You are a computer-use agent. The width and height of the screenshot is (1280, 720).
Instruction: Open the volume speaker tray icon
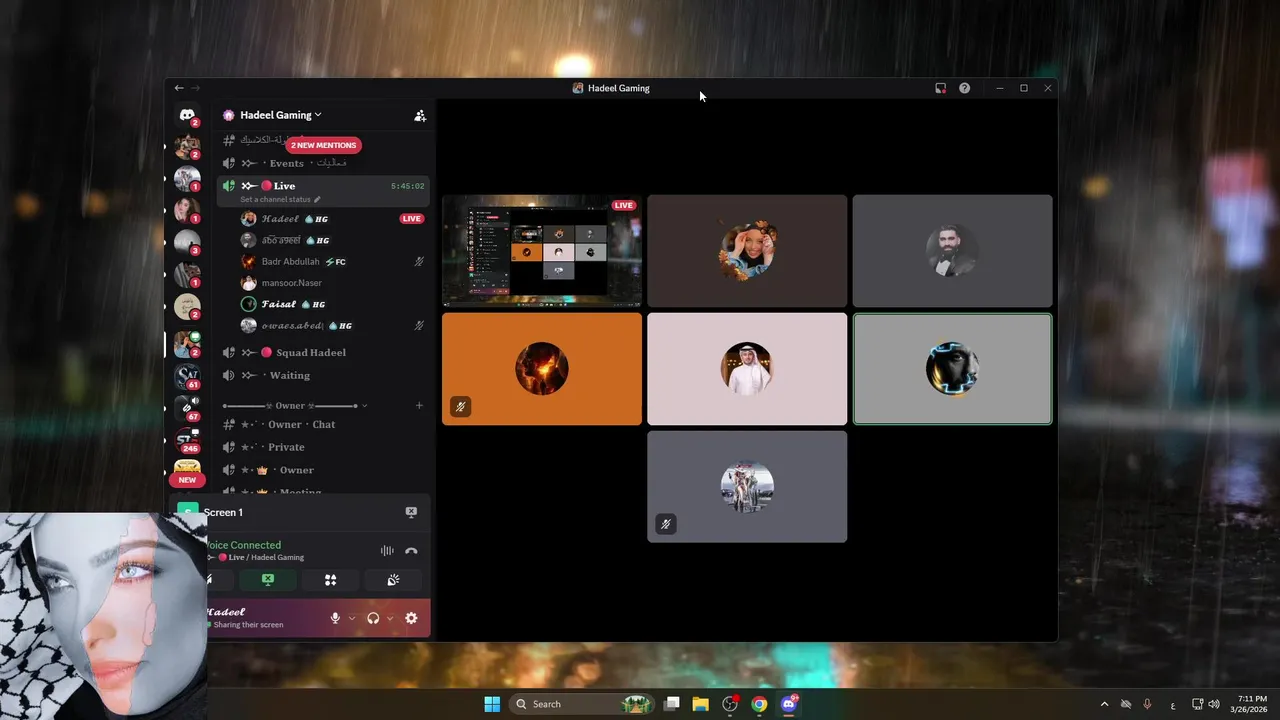[x=1214, y=704]
